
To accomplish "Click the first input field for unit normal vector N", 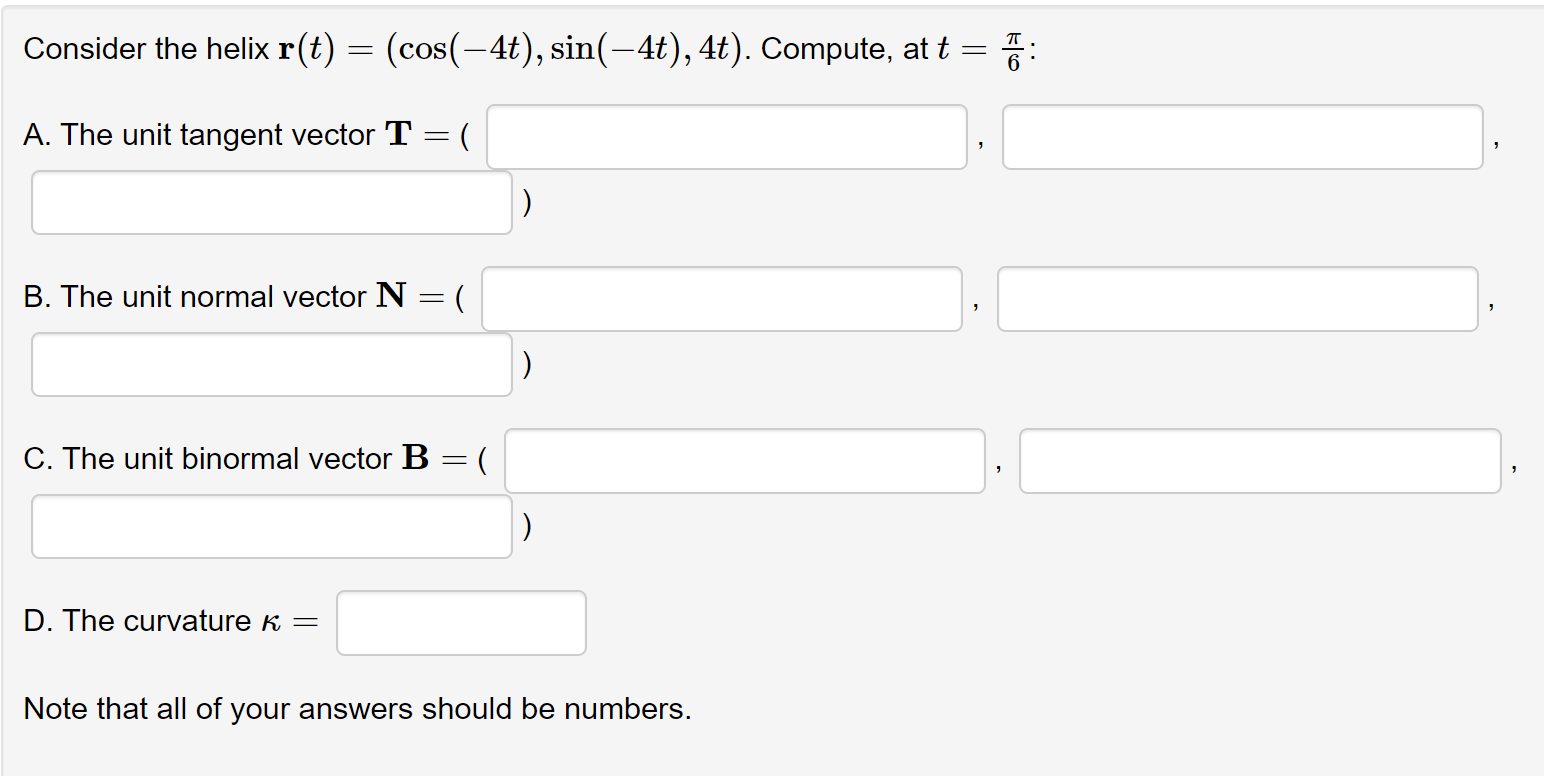I will (722, 298).
